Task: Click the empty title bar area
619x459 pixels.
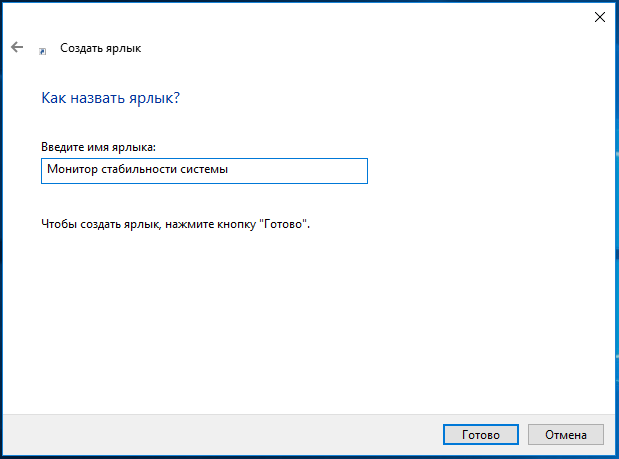Action: 300,16
